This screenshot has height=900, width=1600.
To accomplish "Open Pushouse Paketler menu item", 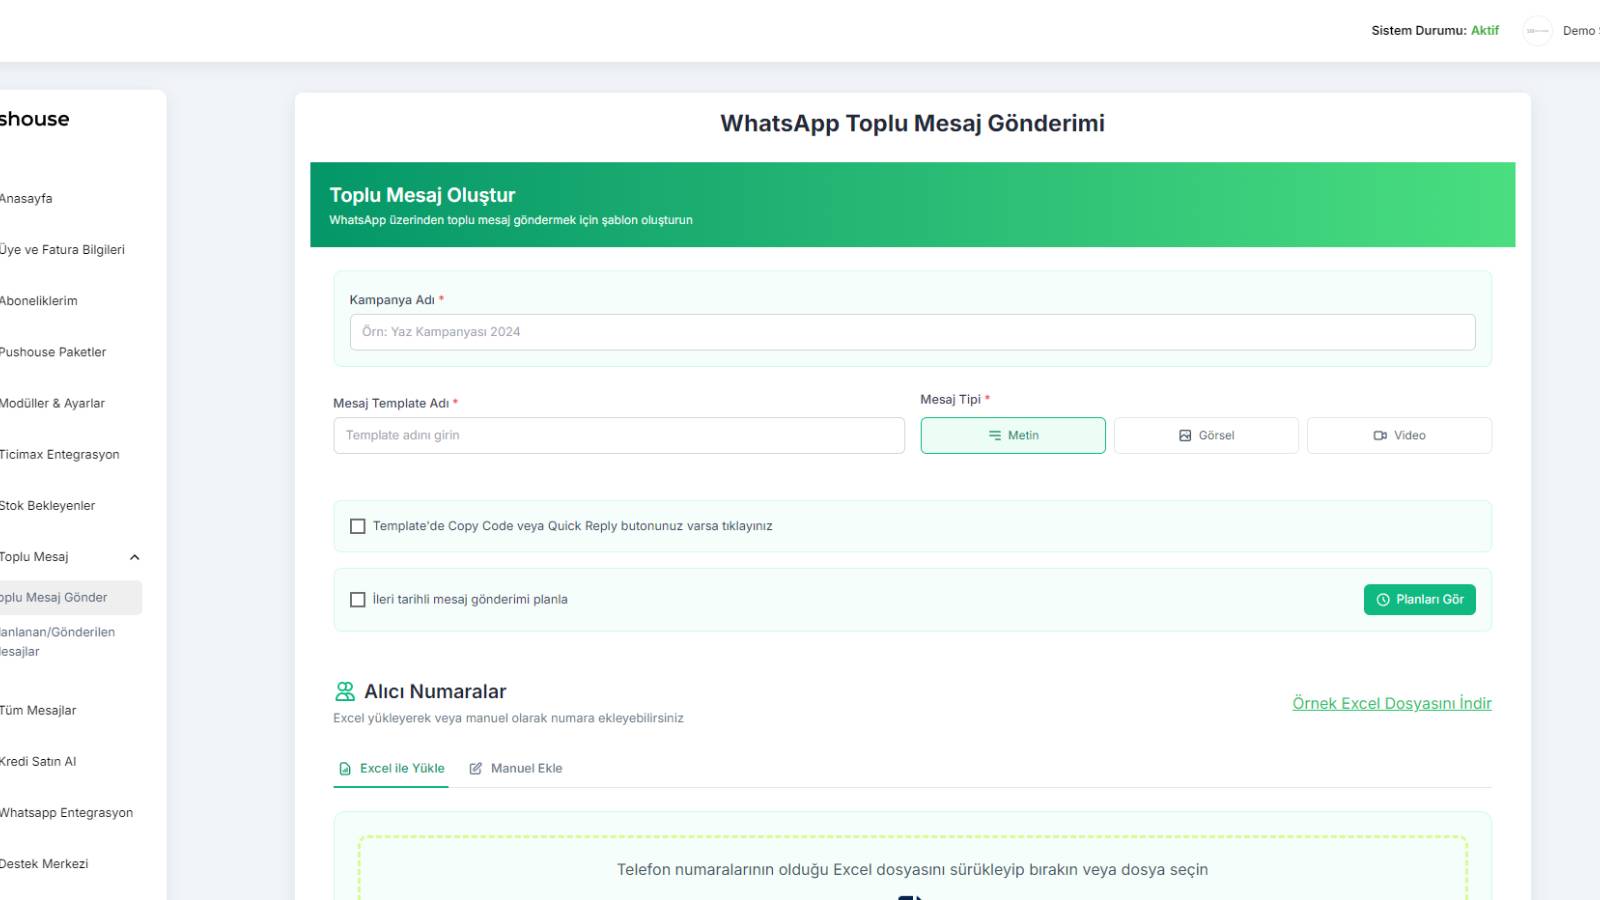I will (x=53, y=352).
